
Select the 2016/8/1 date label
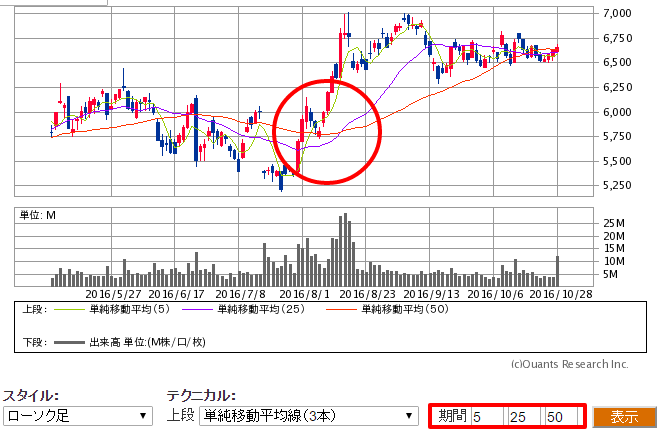click(304, 294)
